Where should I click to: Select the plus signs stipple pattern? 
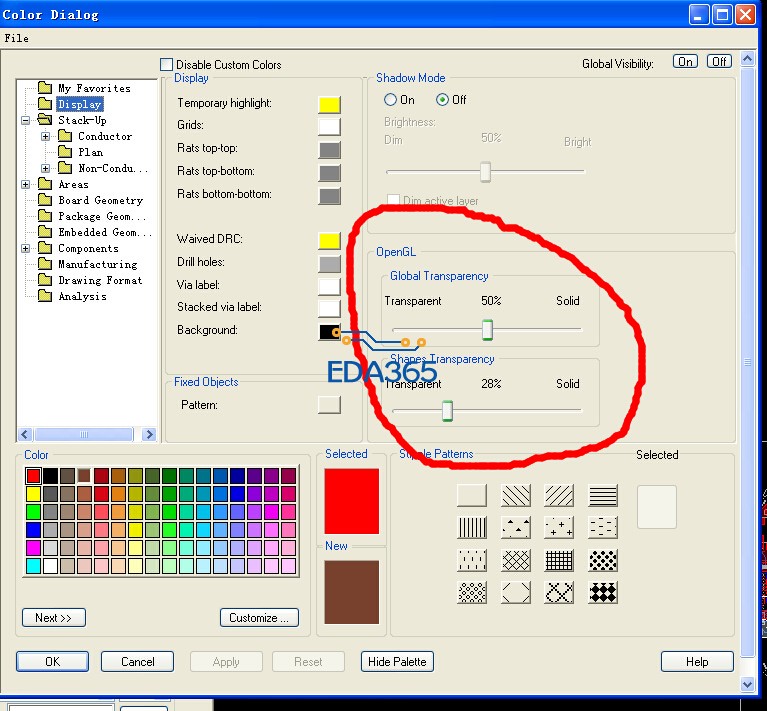(559, 528)
